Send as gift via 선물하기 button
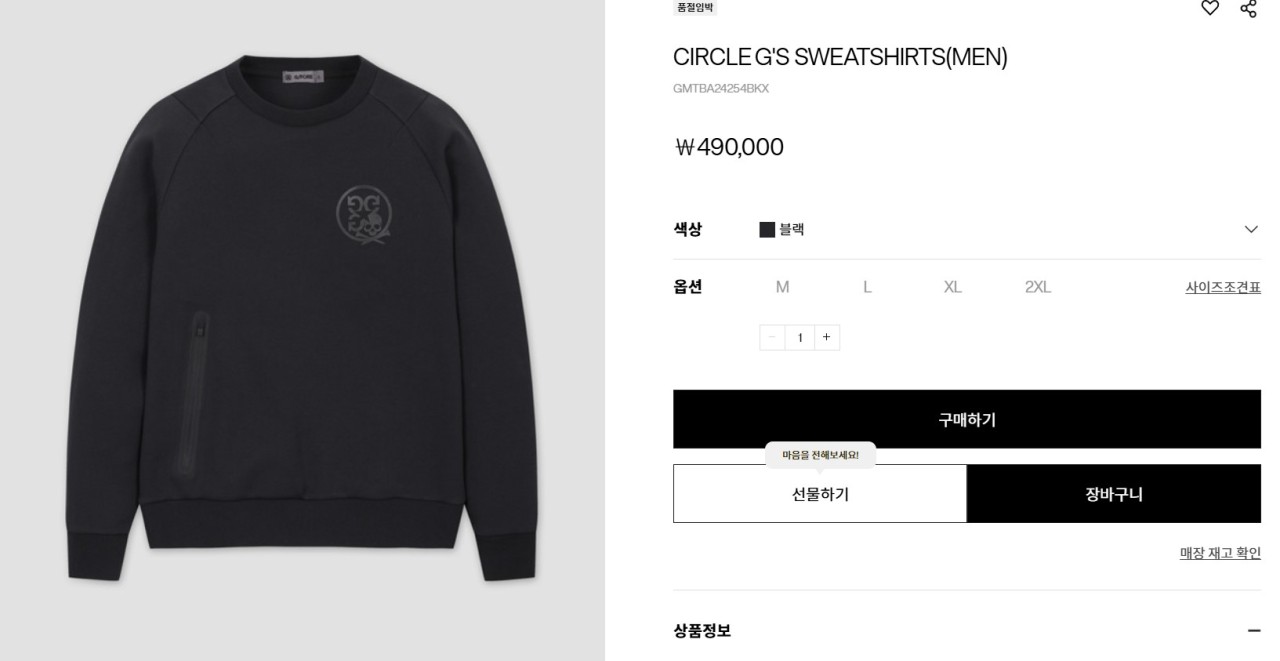 [x=820, y=494]
